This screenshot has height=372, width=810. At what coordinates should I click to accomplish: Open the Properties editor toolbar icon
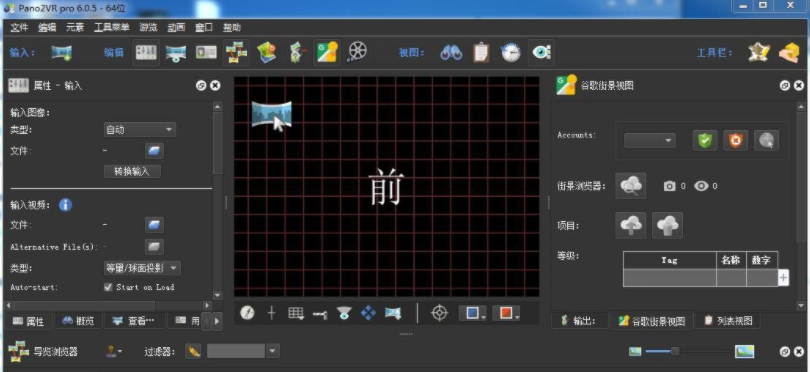(146, 52)
